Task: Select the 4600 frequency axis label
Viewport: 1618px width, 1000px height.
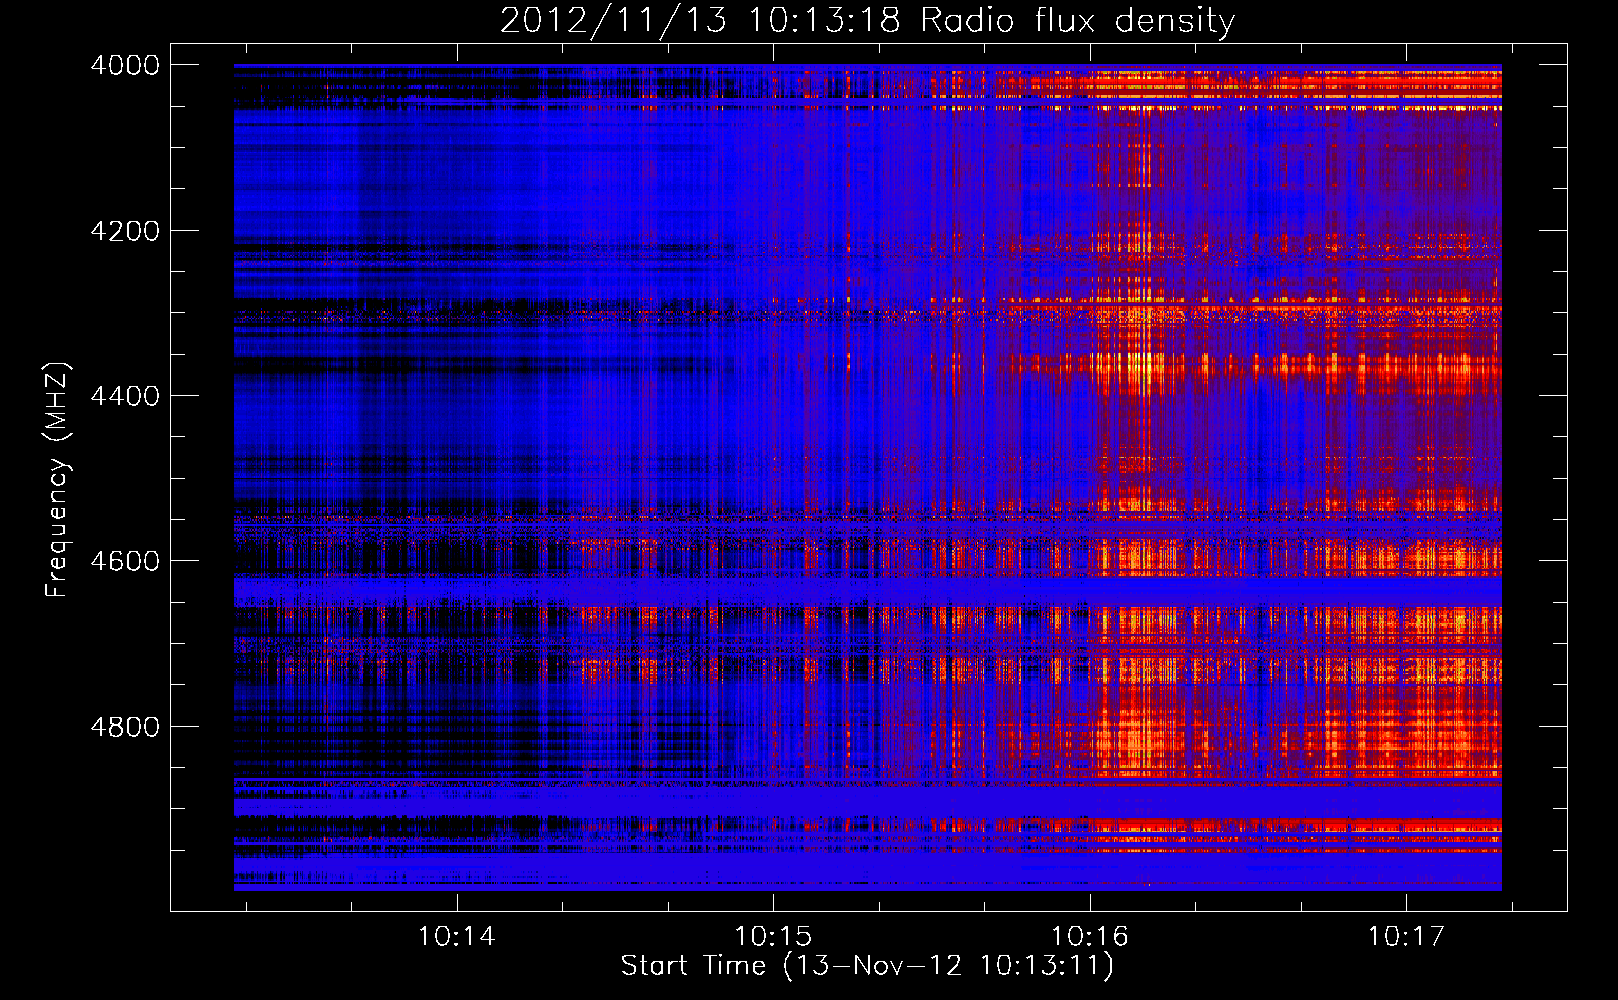Action: tap(125, 561)
